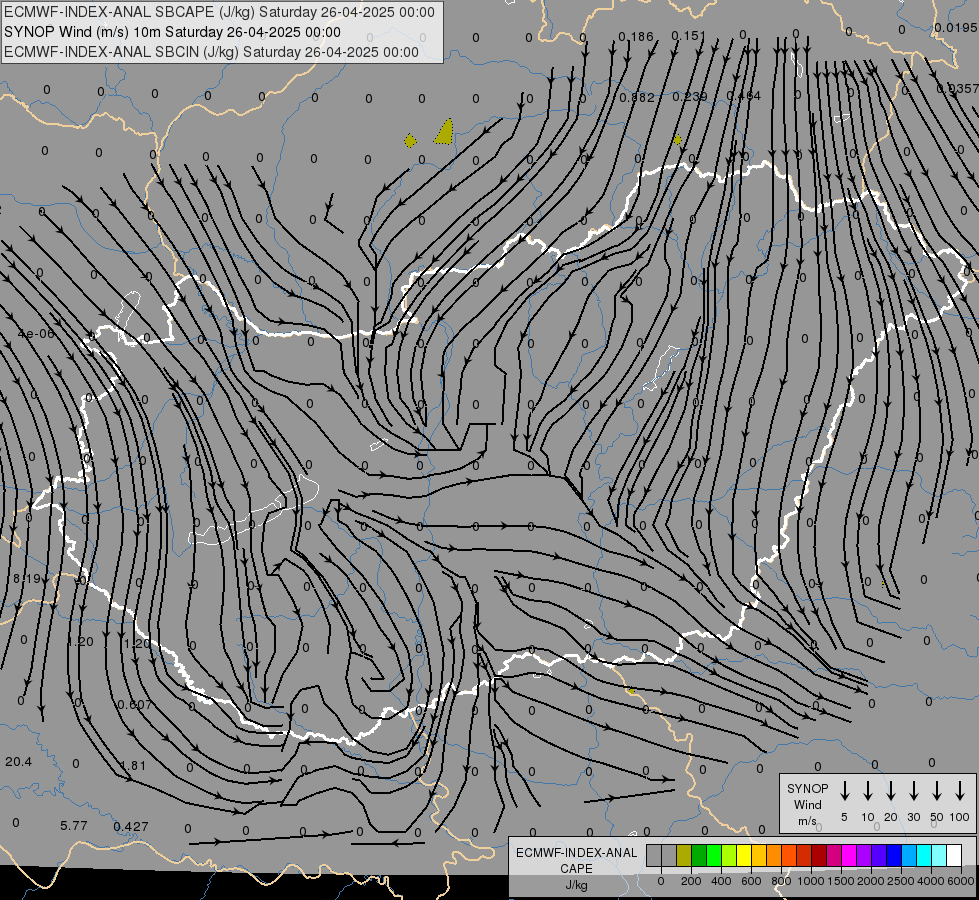
Task: Click the '100' label in the wind legend
Action: click(960, 817)
